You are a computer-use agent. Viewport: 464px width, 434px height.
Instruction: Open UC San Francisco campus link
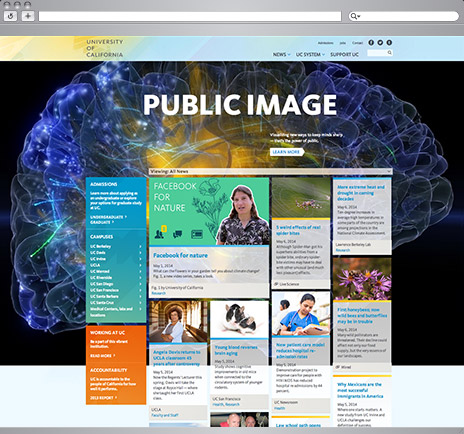point(104,290)
